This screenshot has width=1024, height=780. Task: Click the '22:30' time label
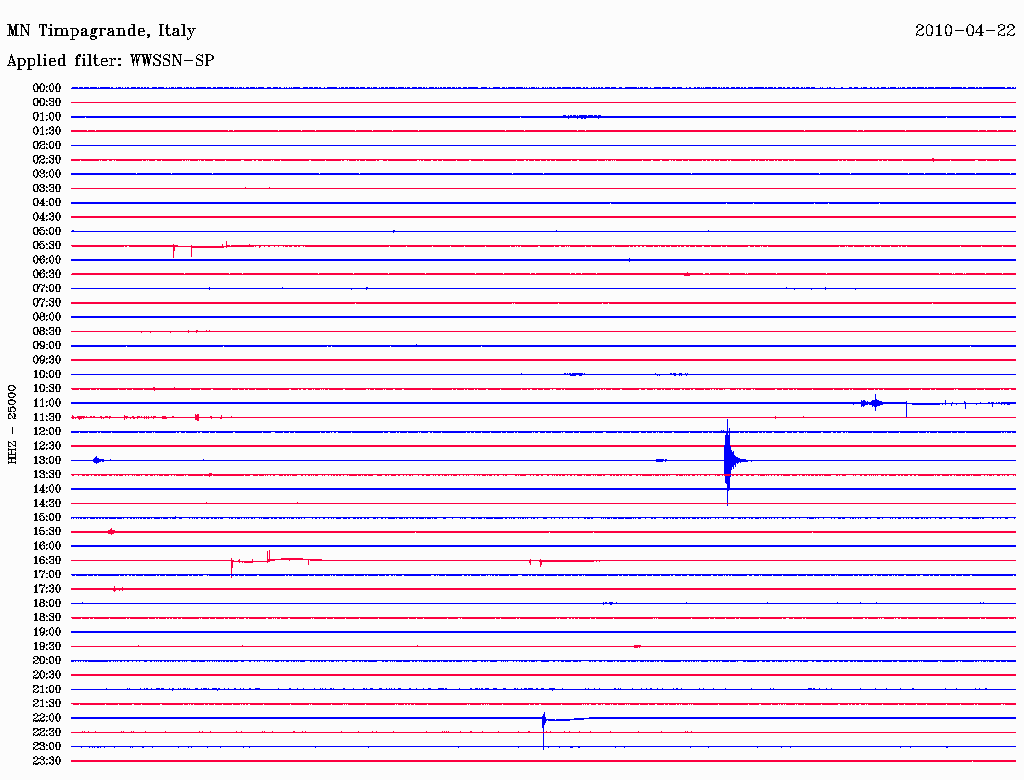[x=47, y=732]
